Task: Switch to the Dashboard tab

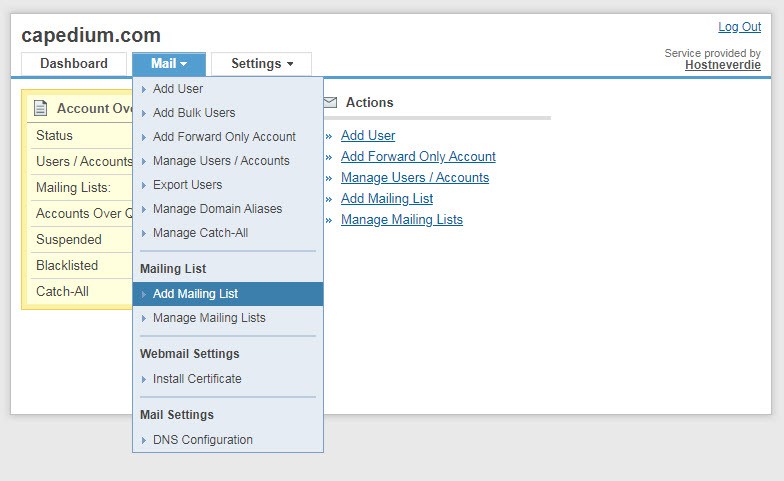Action: tap(74, 64)
